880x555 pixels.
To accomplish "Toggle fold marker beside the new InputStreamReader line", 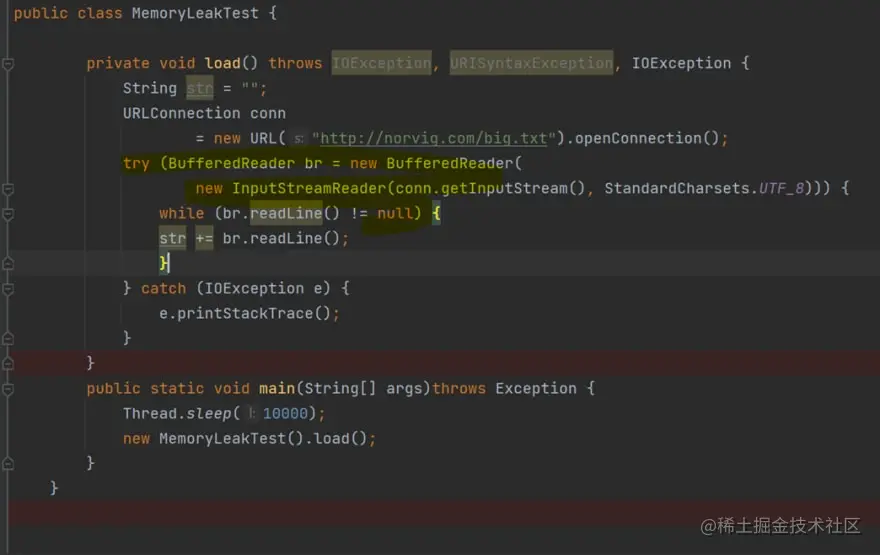I will [x=8, y=189].
